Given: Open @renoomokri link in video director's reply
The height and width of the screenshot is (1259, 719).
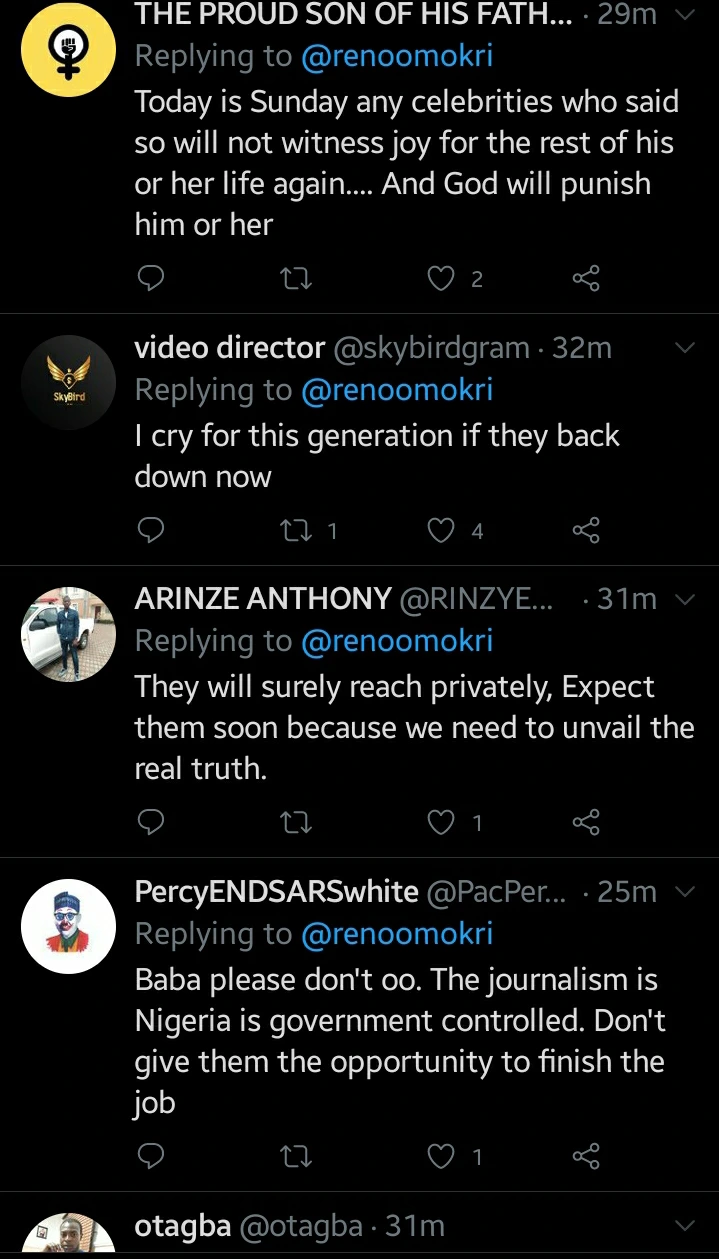Looking at the screenshot, I should 397,390.
